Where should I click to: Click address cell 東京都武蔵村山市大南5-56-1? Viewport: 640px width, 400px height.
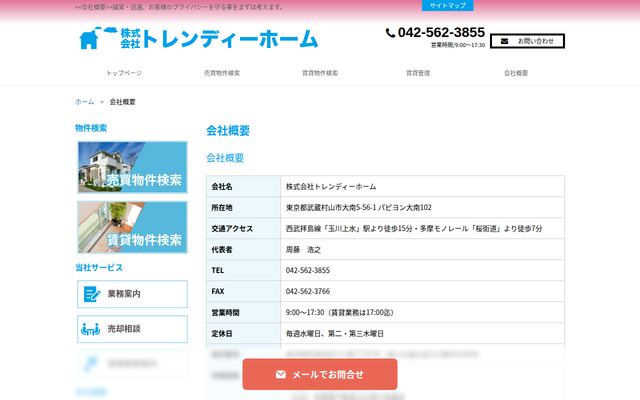click(x=359, y=207)
